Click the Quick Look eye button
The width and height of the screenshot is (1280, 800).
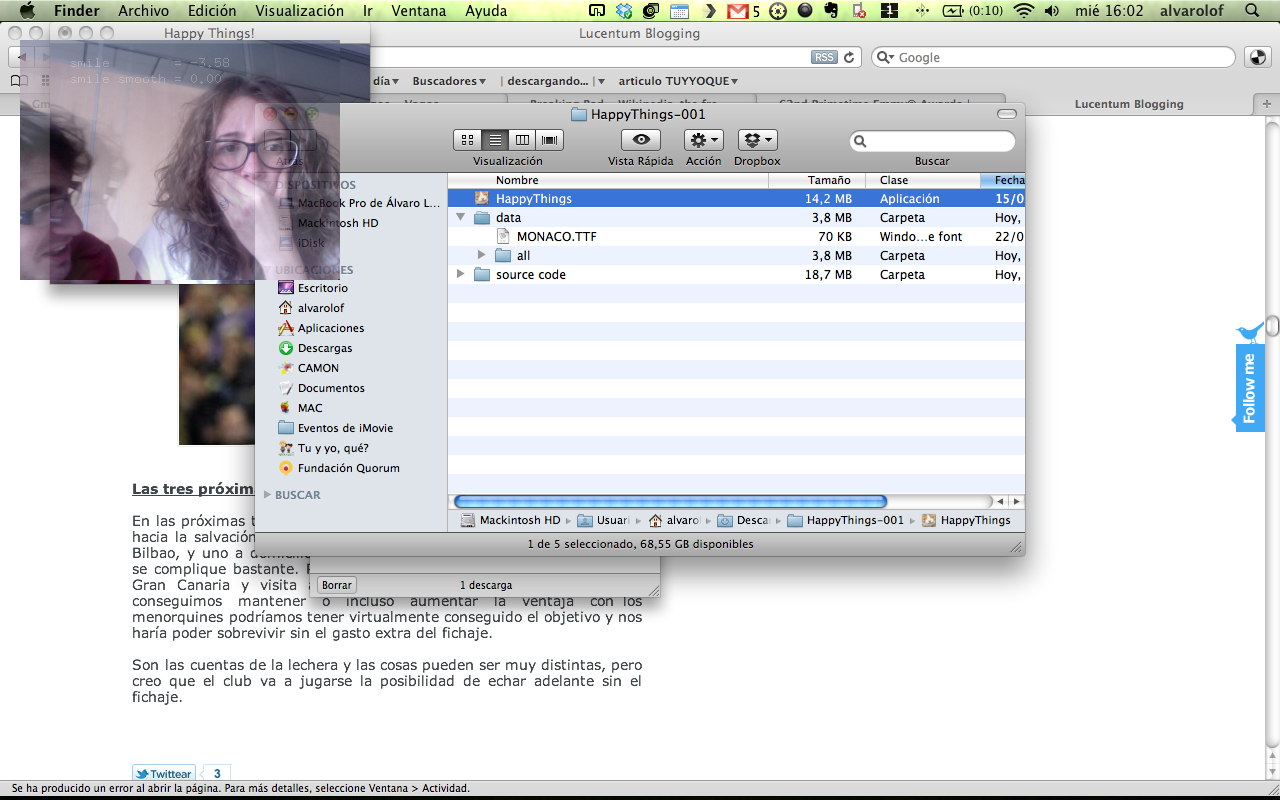pos(640,140)
